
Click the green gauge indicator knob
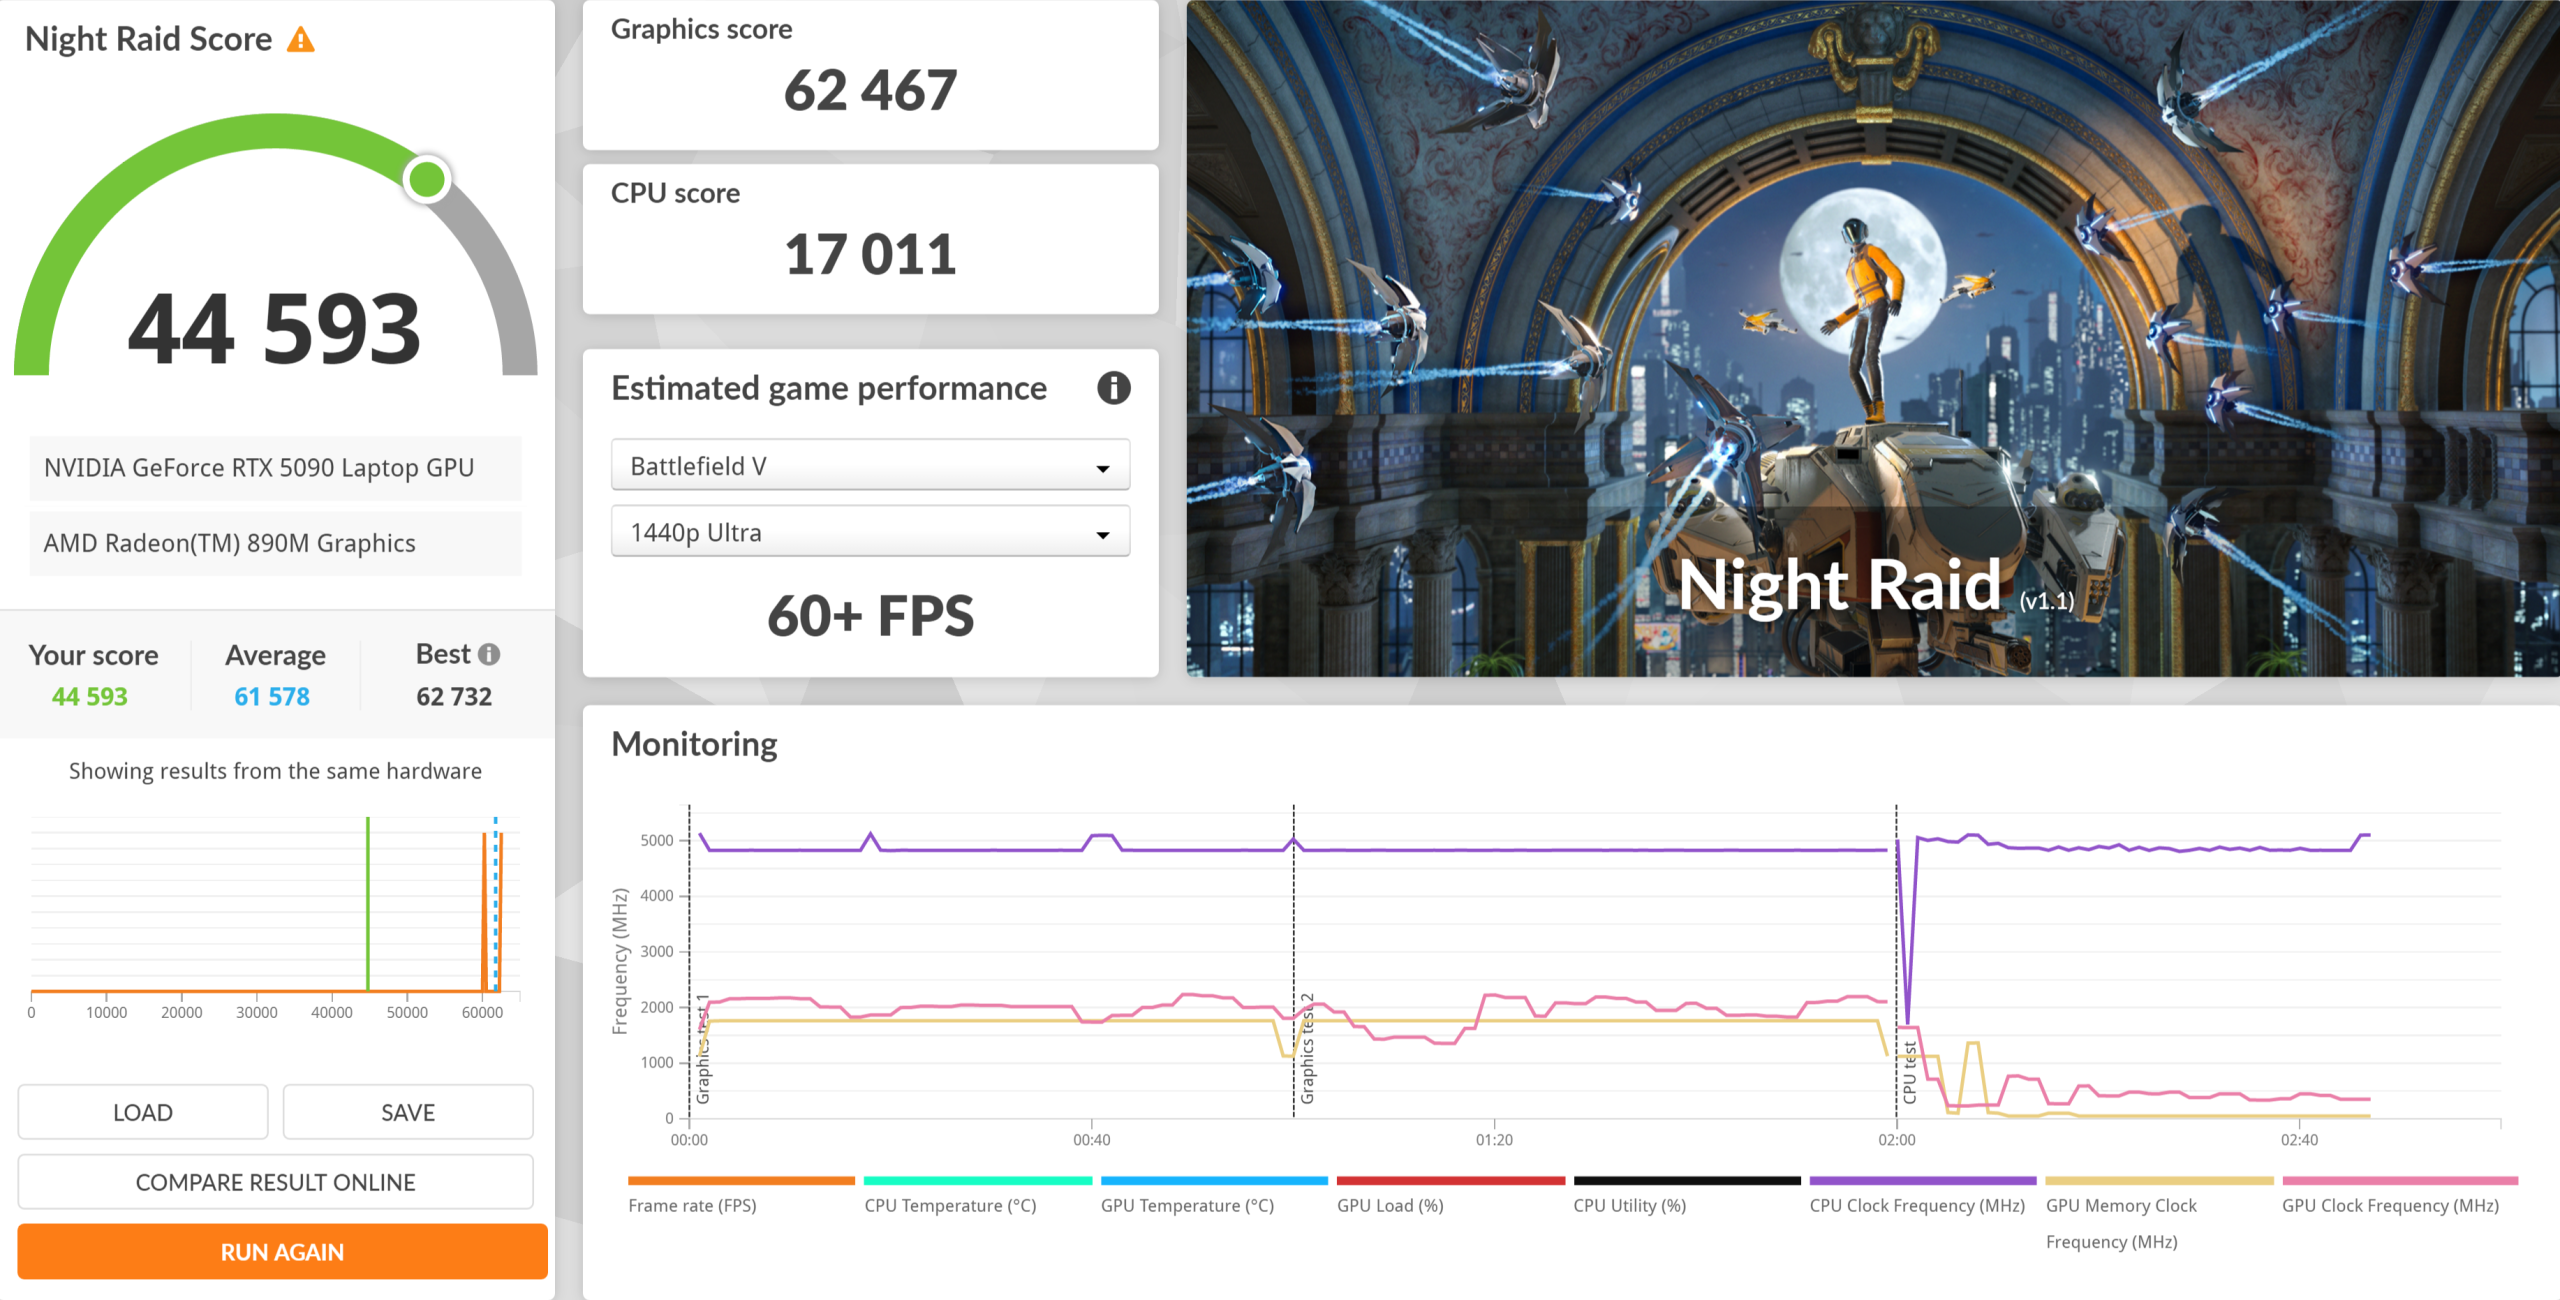point(428,180)
